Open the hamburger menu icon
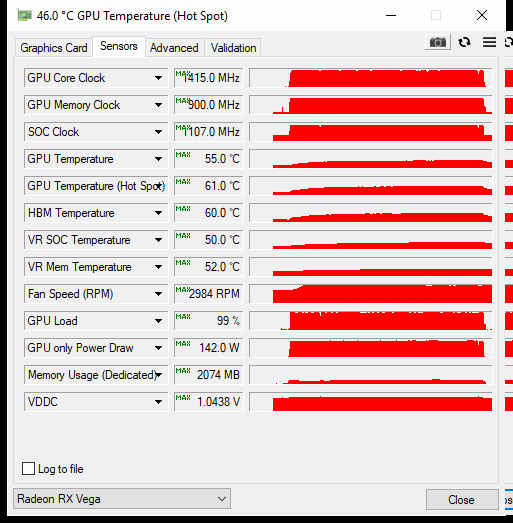Viewport: 513px width, 523px height. tap(489, 42)
